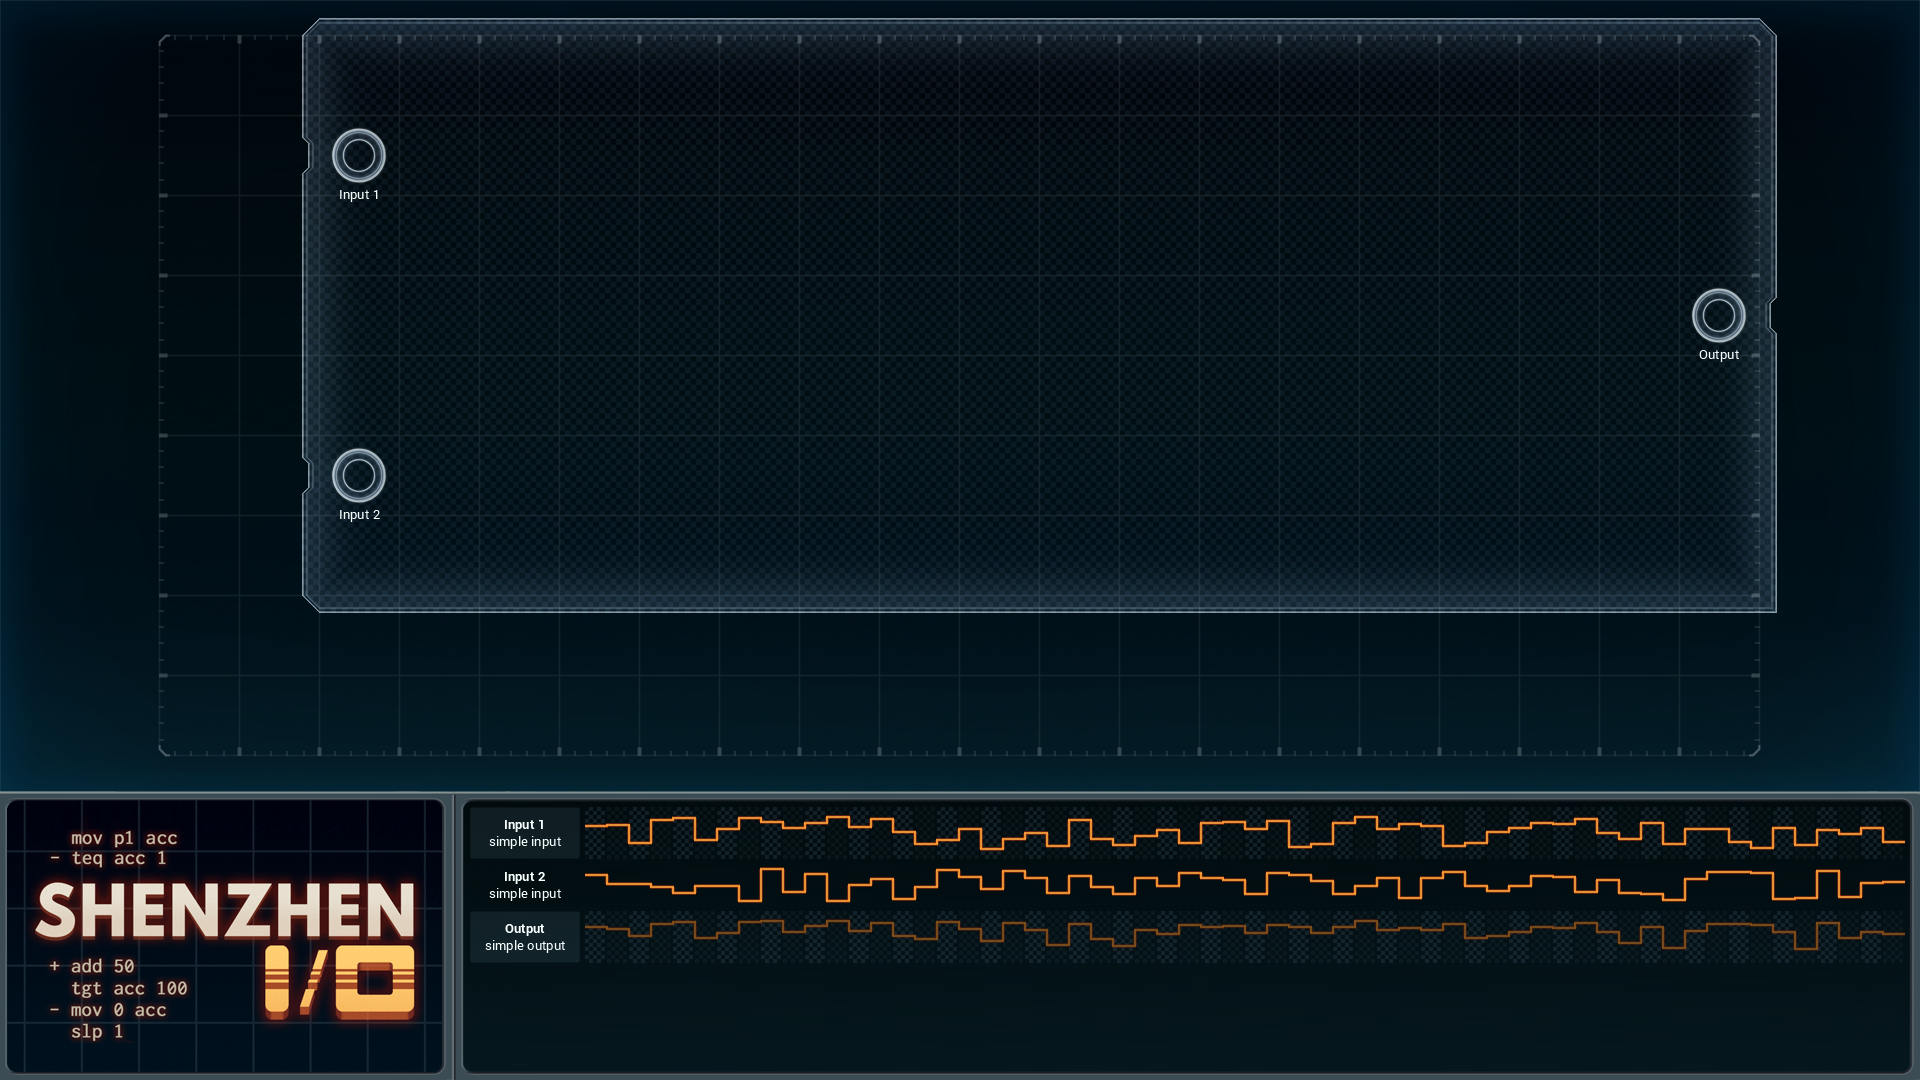Click the SHENZHEN logo text

tap(226, 911)
